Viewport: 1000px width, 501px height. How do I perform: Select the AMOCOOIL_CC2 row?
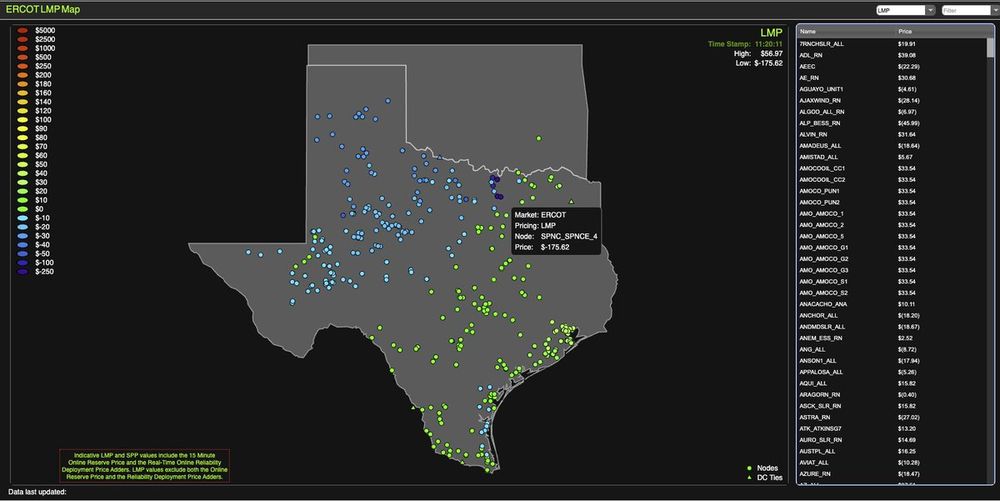point(892,180)
